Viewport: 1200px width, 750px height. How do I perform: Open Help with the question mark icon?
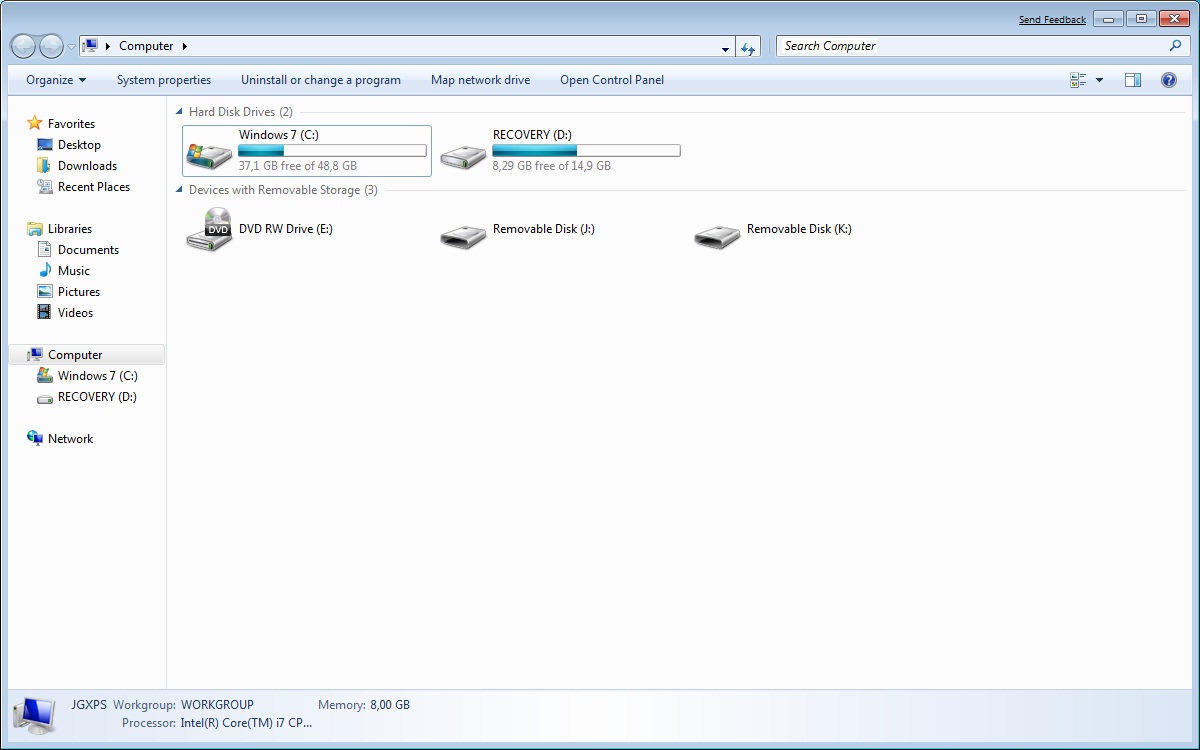click(1169, 80)
